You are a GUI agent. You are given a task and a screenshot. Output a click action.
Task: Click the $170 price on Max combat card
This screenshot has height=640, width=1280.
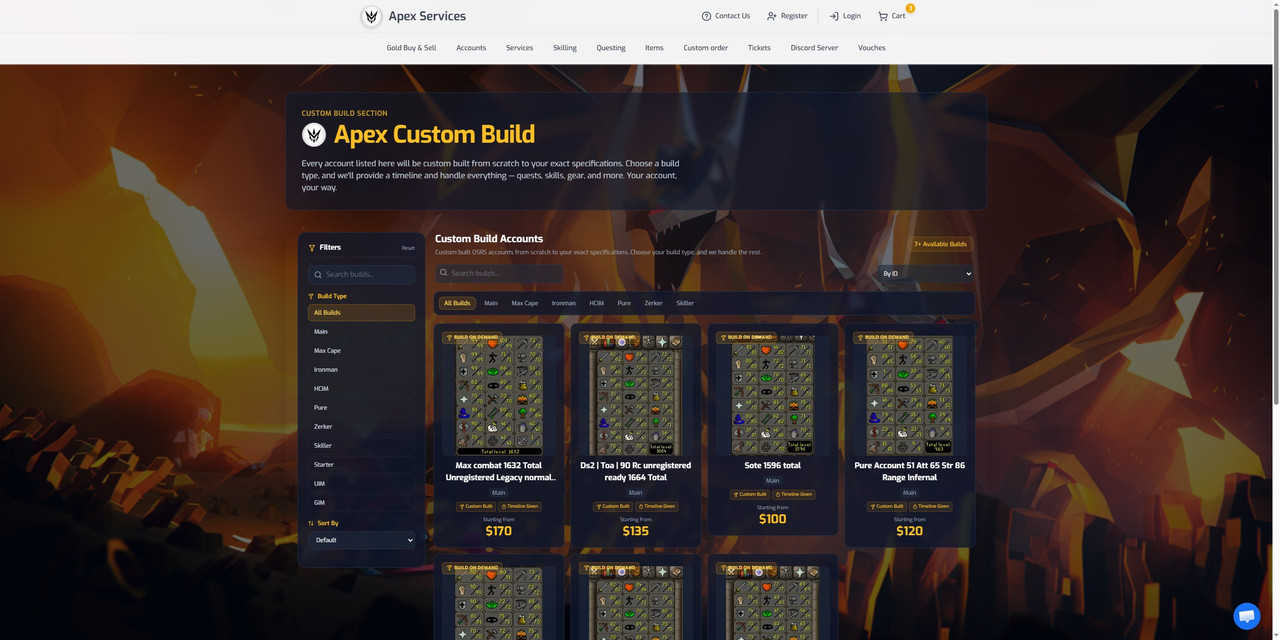click(499, 531)
